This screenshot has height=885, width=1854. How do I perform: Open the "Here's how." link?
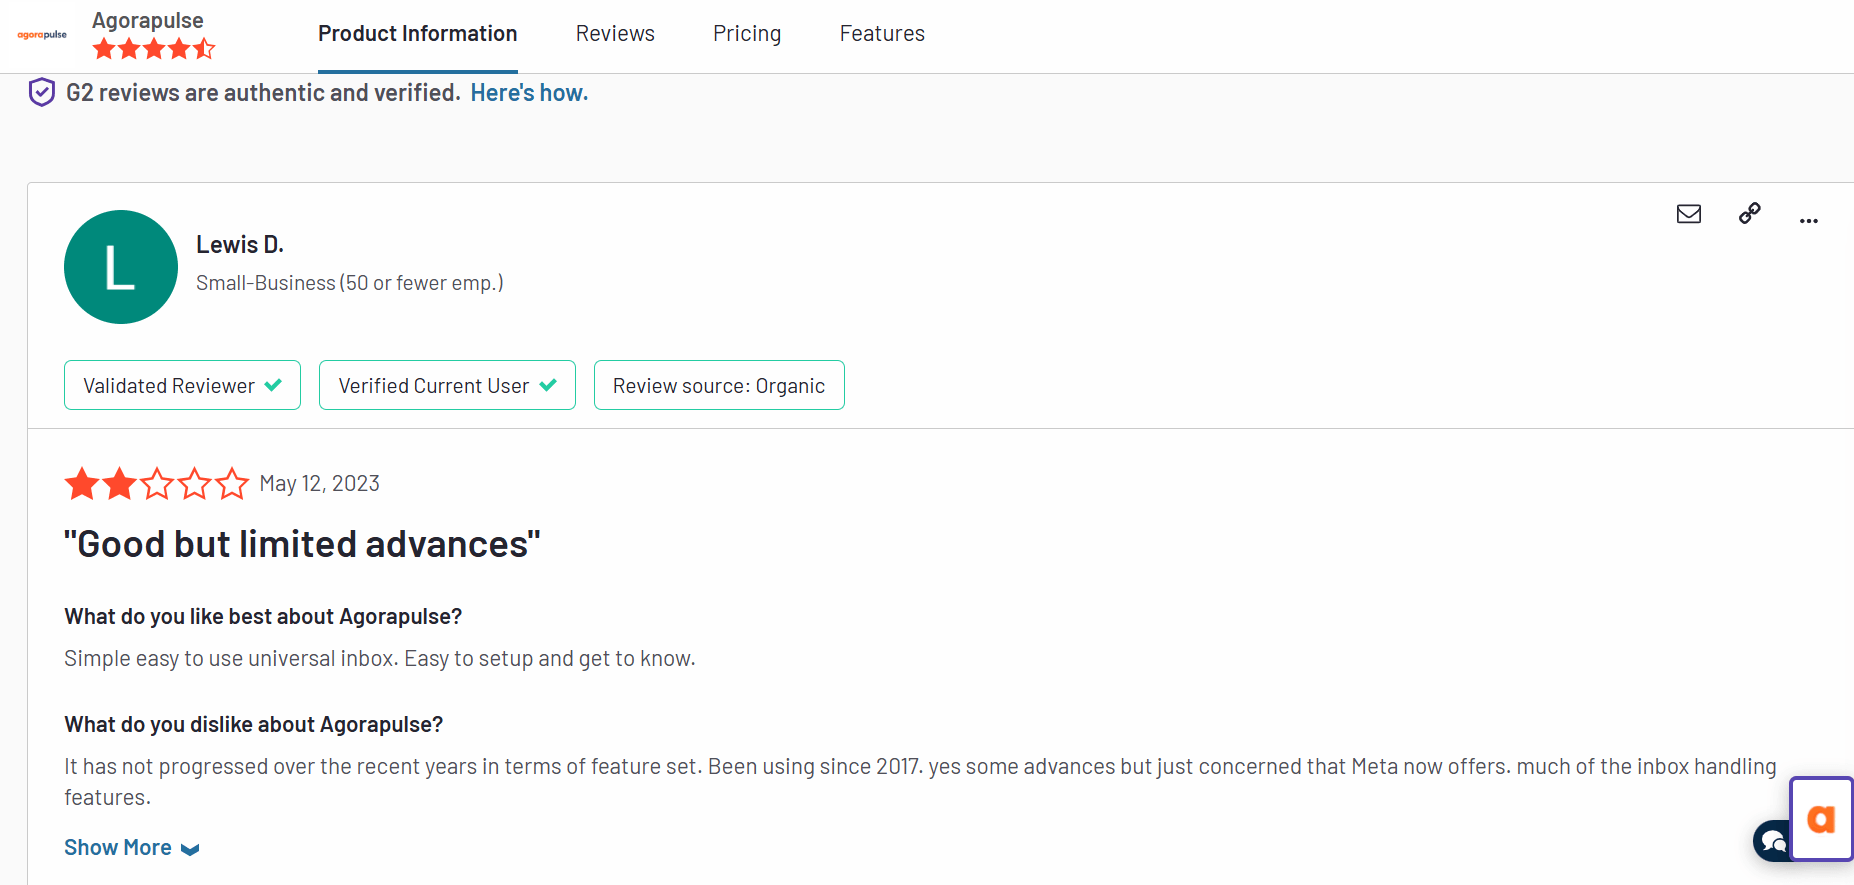[x=529, y=93]
